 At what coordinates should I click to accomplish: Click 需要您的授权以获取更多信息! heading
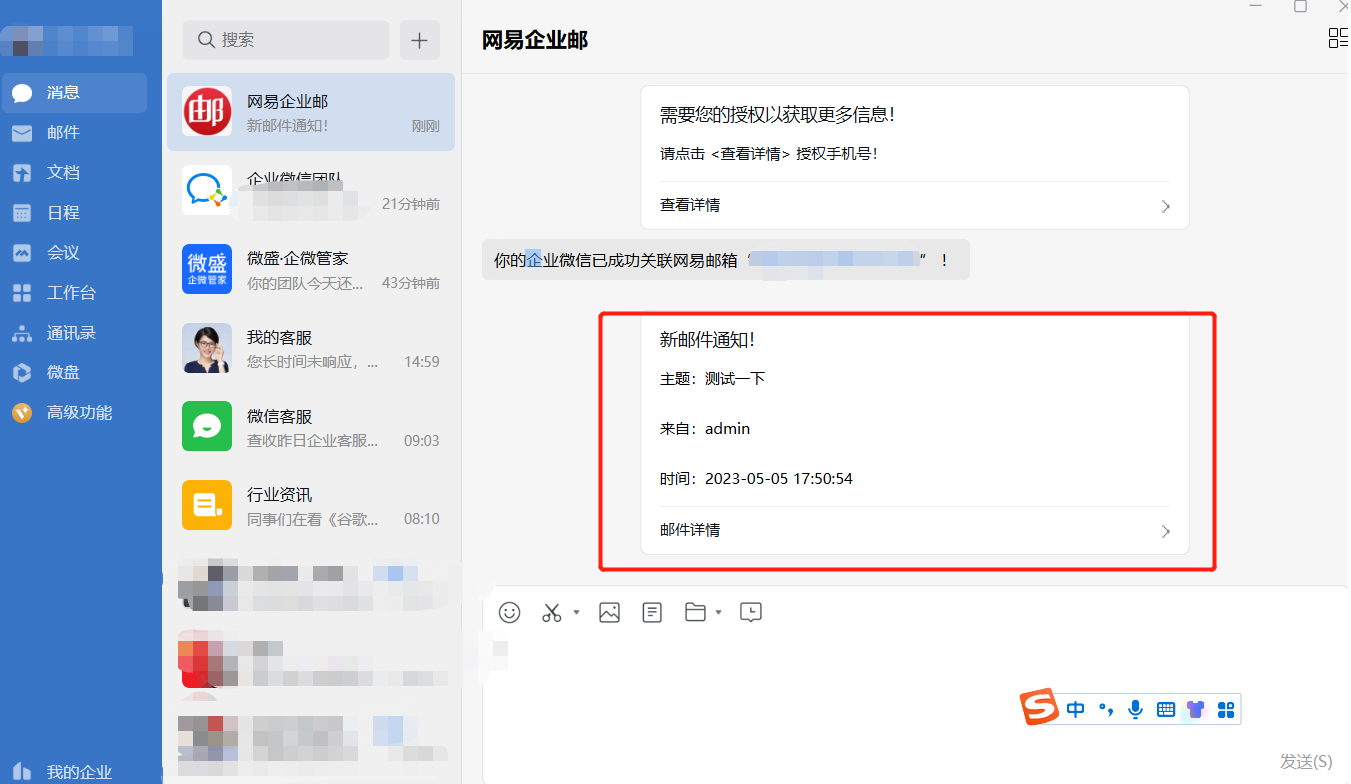pyautogui.click(x=777, y=115)
